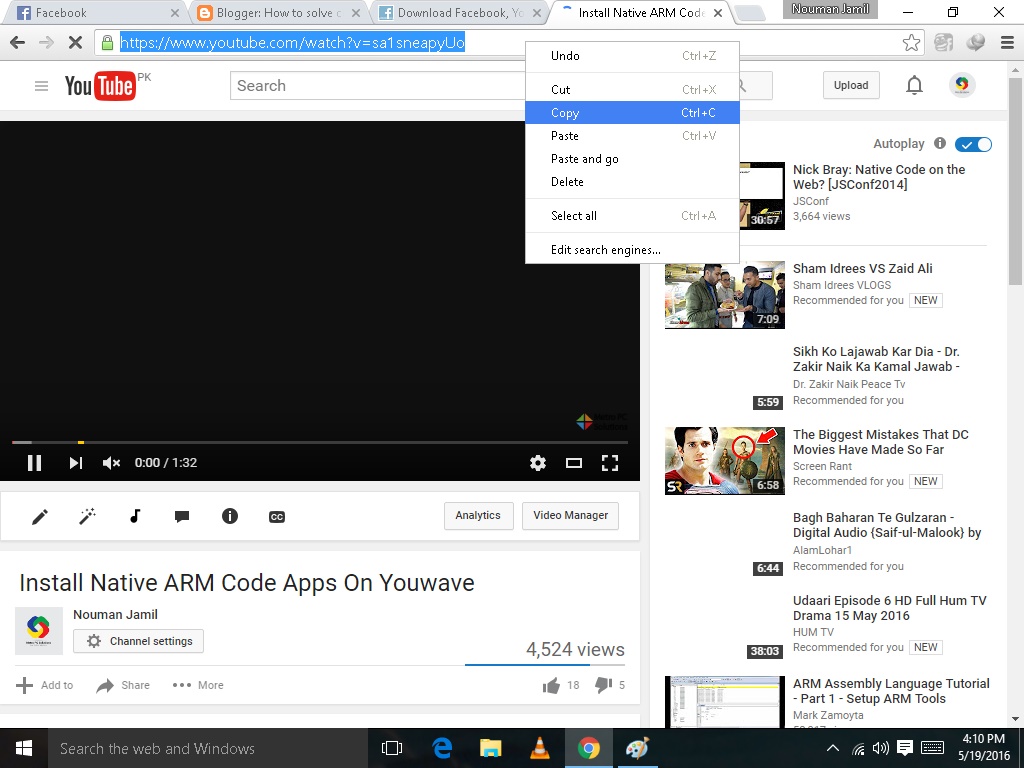
Task: Open the enhancements magic wand
Action: point(87,517)
